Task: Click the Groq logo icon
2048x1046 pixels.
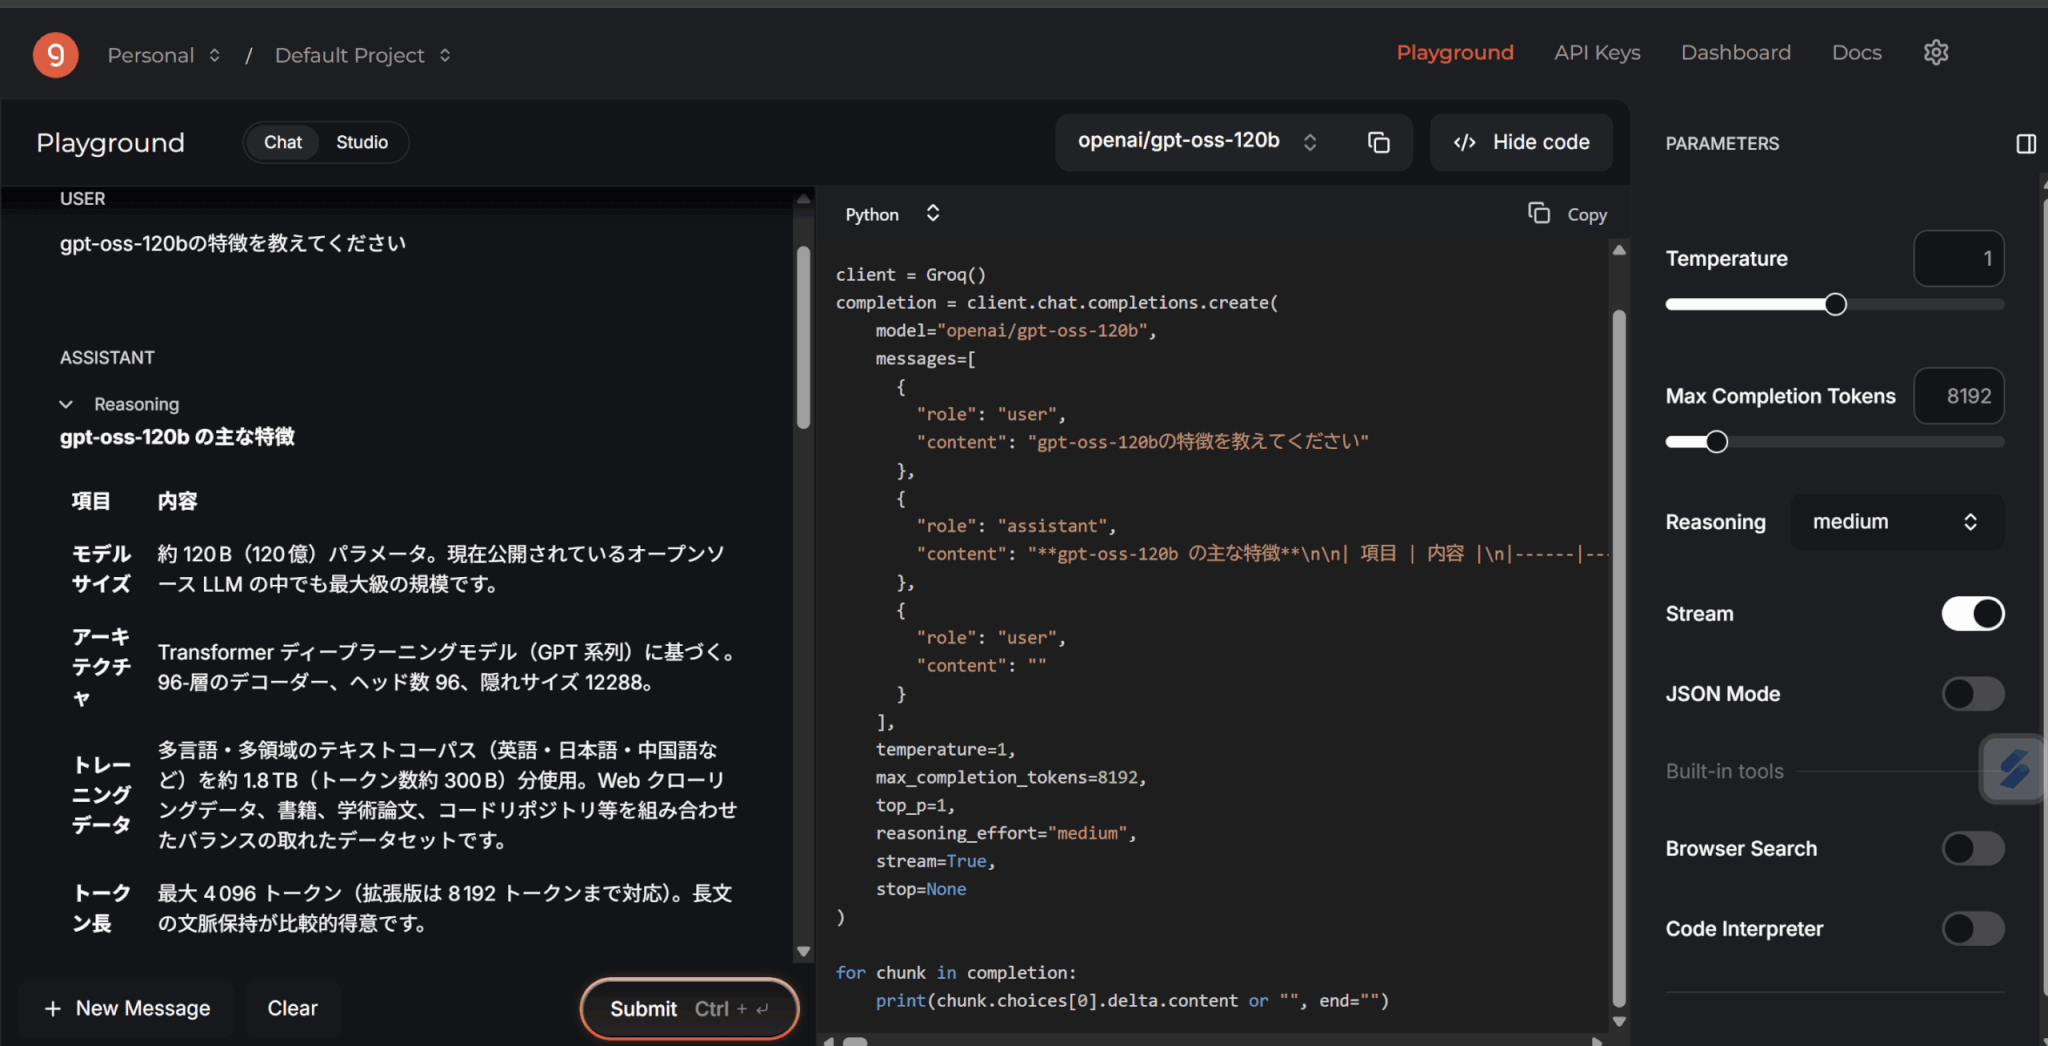Action: tap(56, 54)
